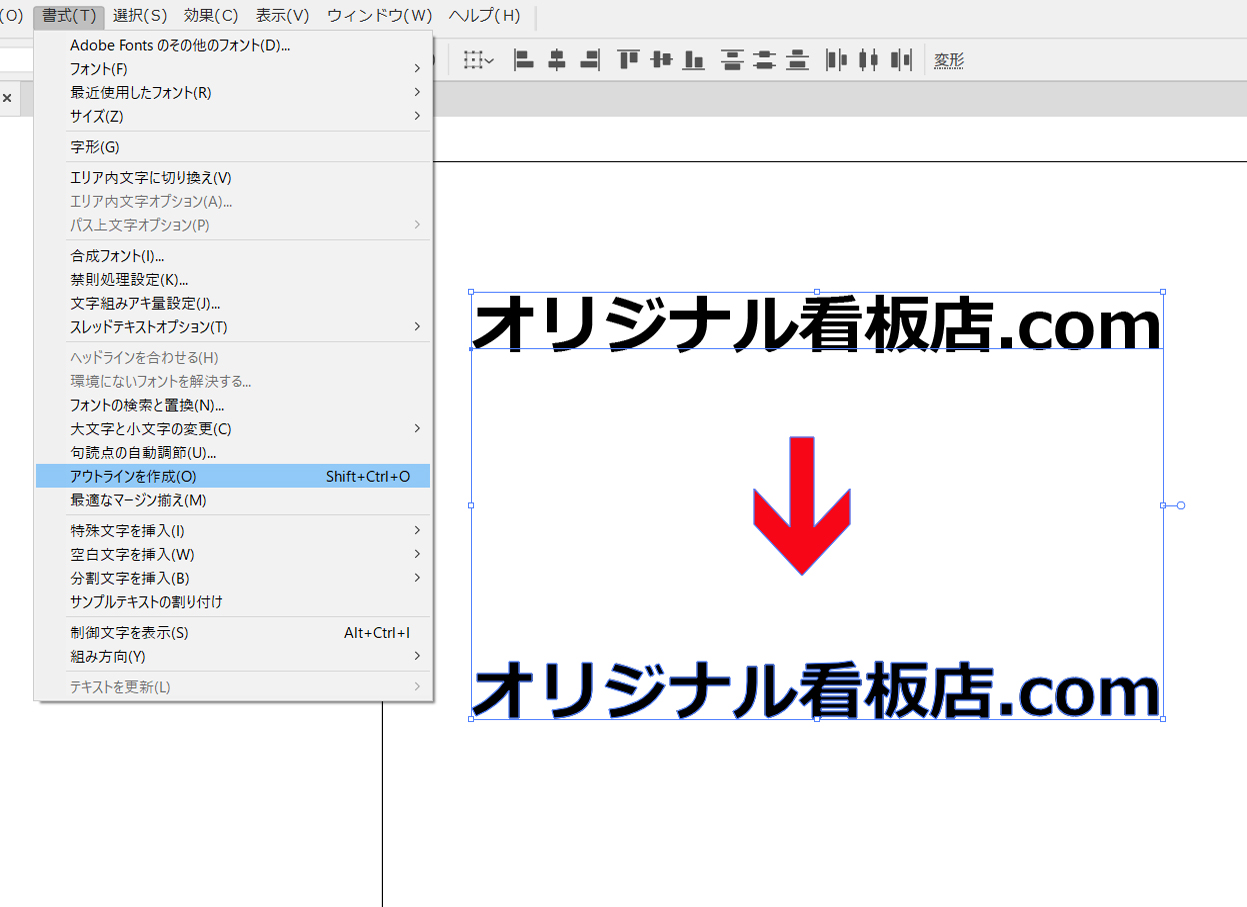Open the ウィンドウ(W) menu
The image size is (1247, 907).
[x=379, y=16]
